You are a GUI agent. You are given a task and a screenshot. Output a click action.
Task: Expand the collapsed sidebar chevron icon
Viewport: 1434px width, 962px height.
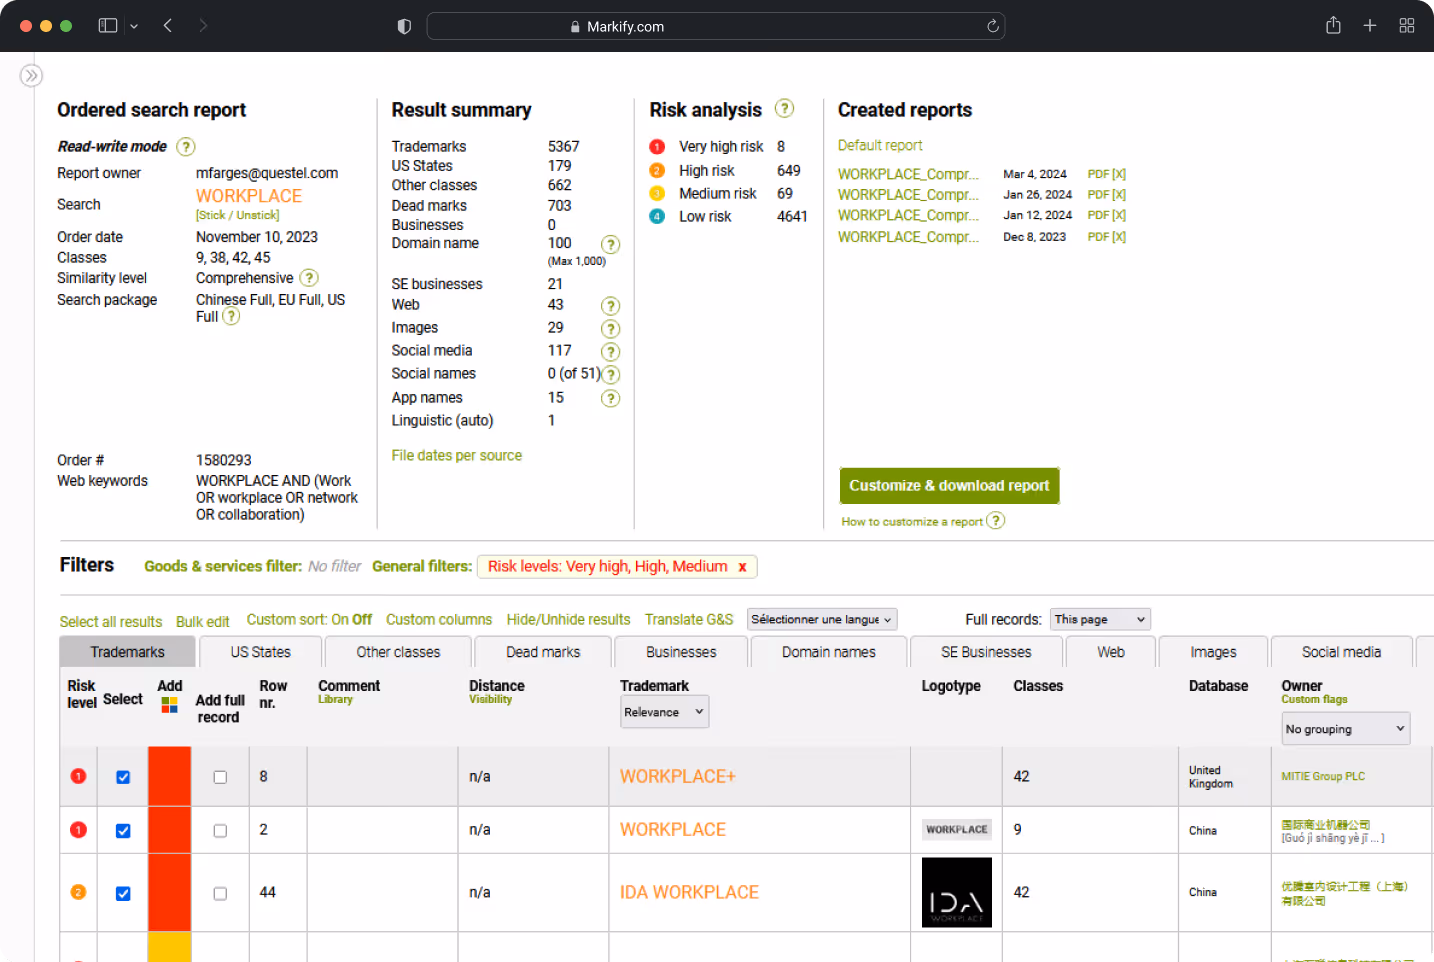[x=31, y=76]
